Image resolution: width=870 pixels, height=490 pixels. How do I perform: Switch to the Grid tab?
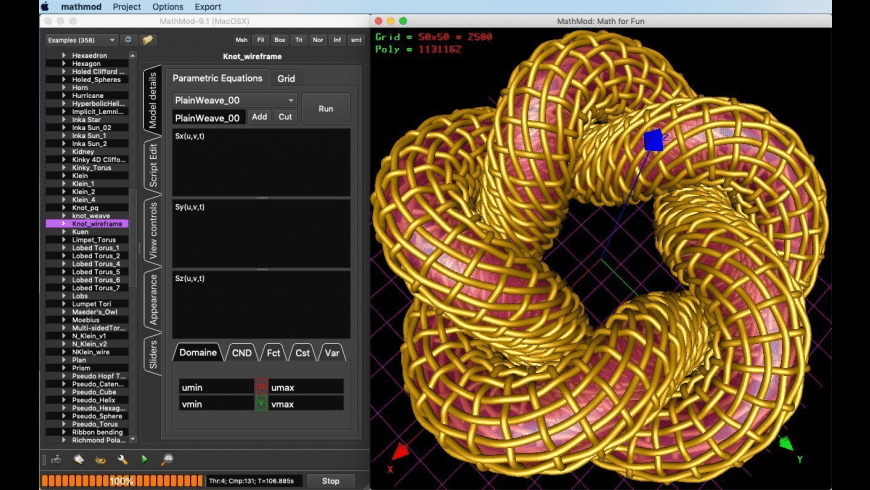(286, 78)
